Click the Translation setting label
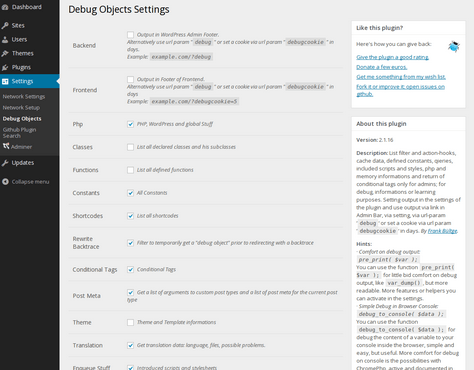The width and height of the screenshot is (474, 370). [x=88, y=345]
